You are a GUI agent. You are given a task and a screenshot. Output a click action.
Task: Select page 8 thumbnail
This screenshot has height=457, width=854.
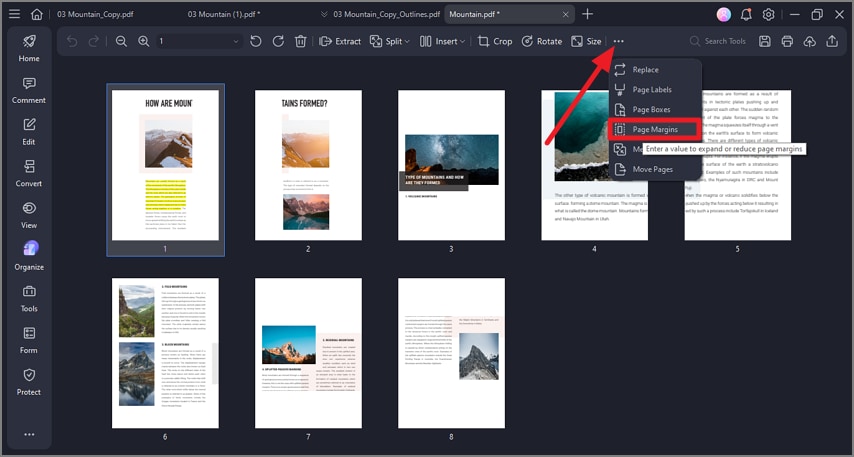coord(452,353)
